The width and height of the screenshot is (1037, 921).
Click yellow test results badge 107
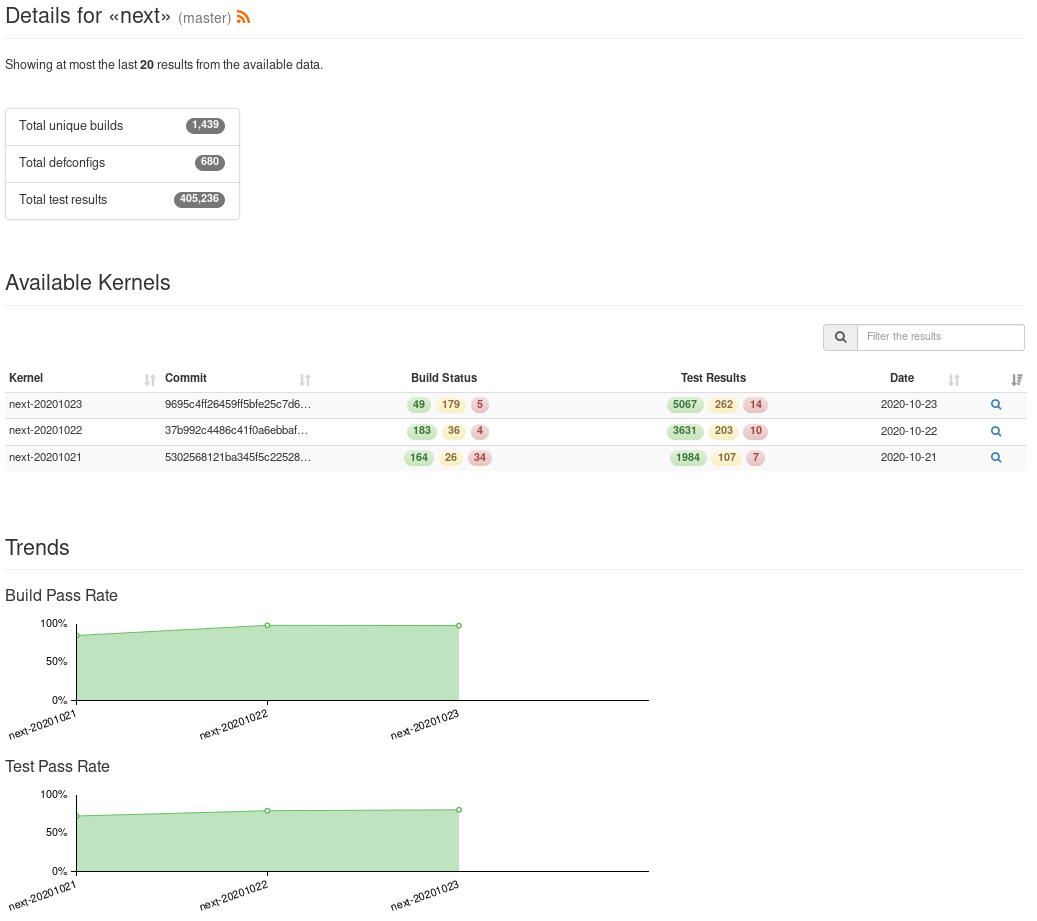[727, 458]
